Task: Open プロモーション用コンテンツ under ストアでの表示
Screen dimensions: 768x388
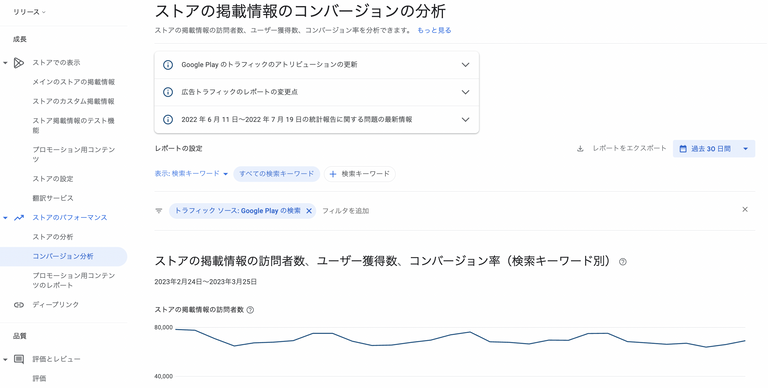Action: point(74,154)
